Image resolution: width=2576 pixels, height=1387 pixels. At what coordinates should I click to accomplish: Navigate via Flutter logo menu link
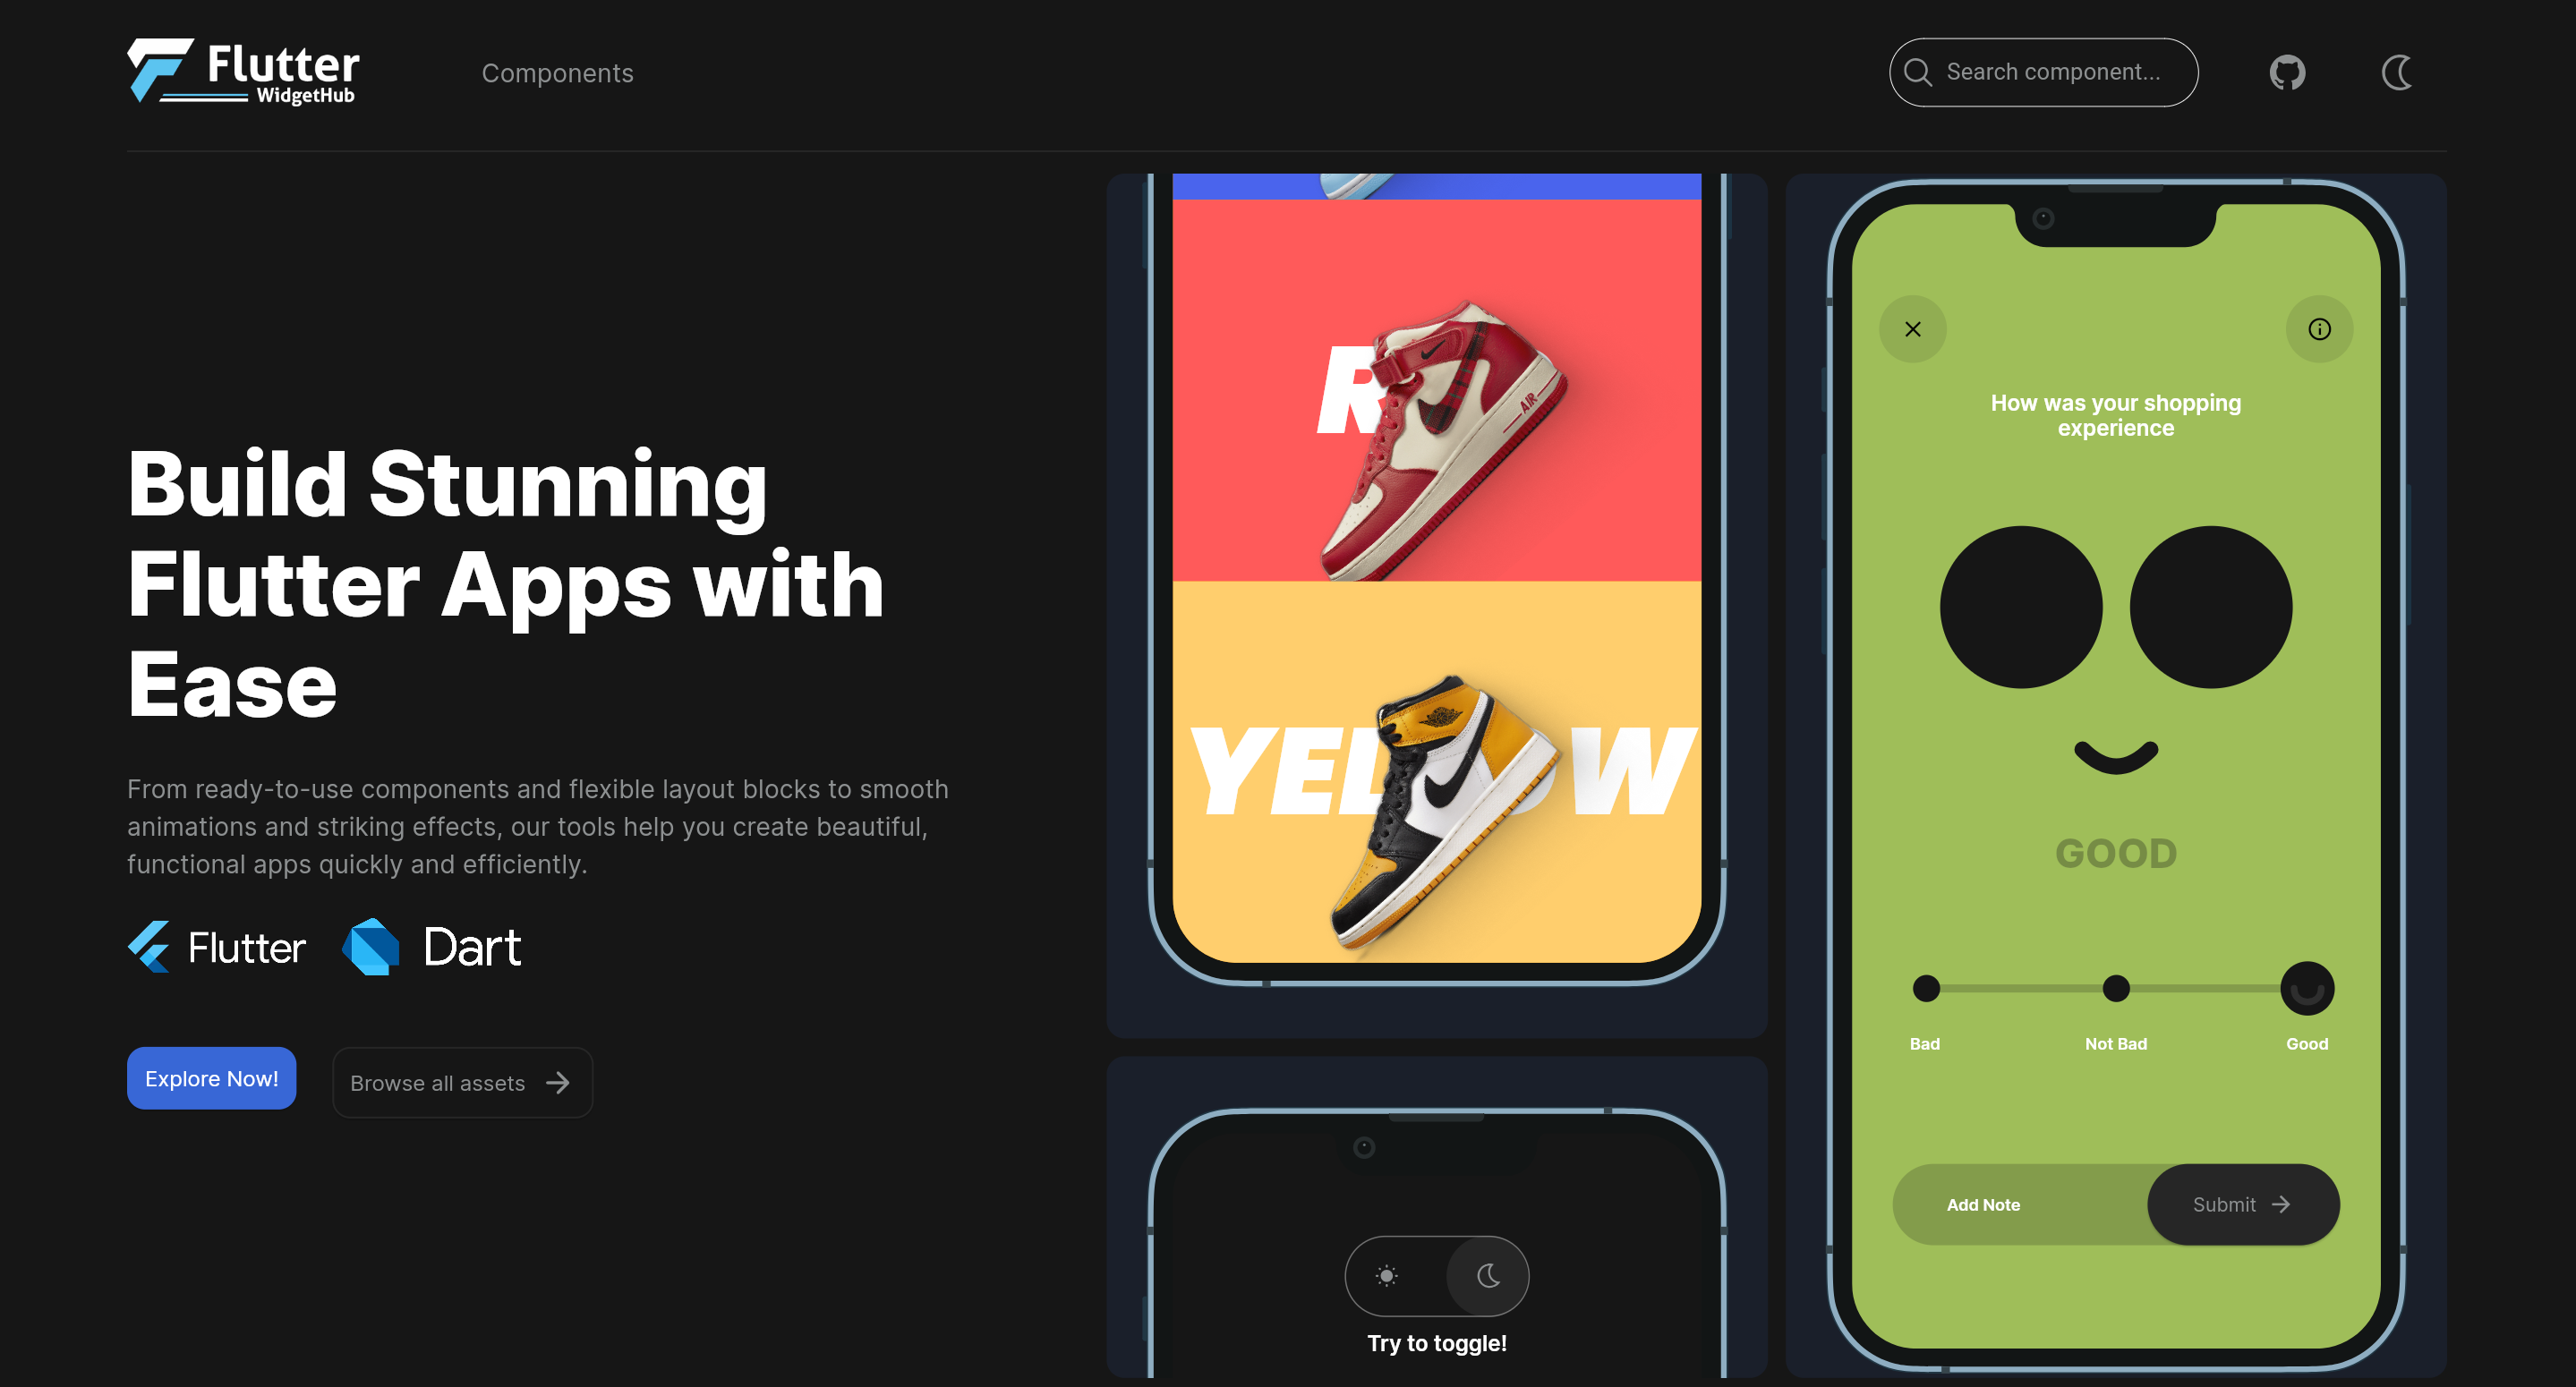coord(246,70)
